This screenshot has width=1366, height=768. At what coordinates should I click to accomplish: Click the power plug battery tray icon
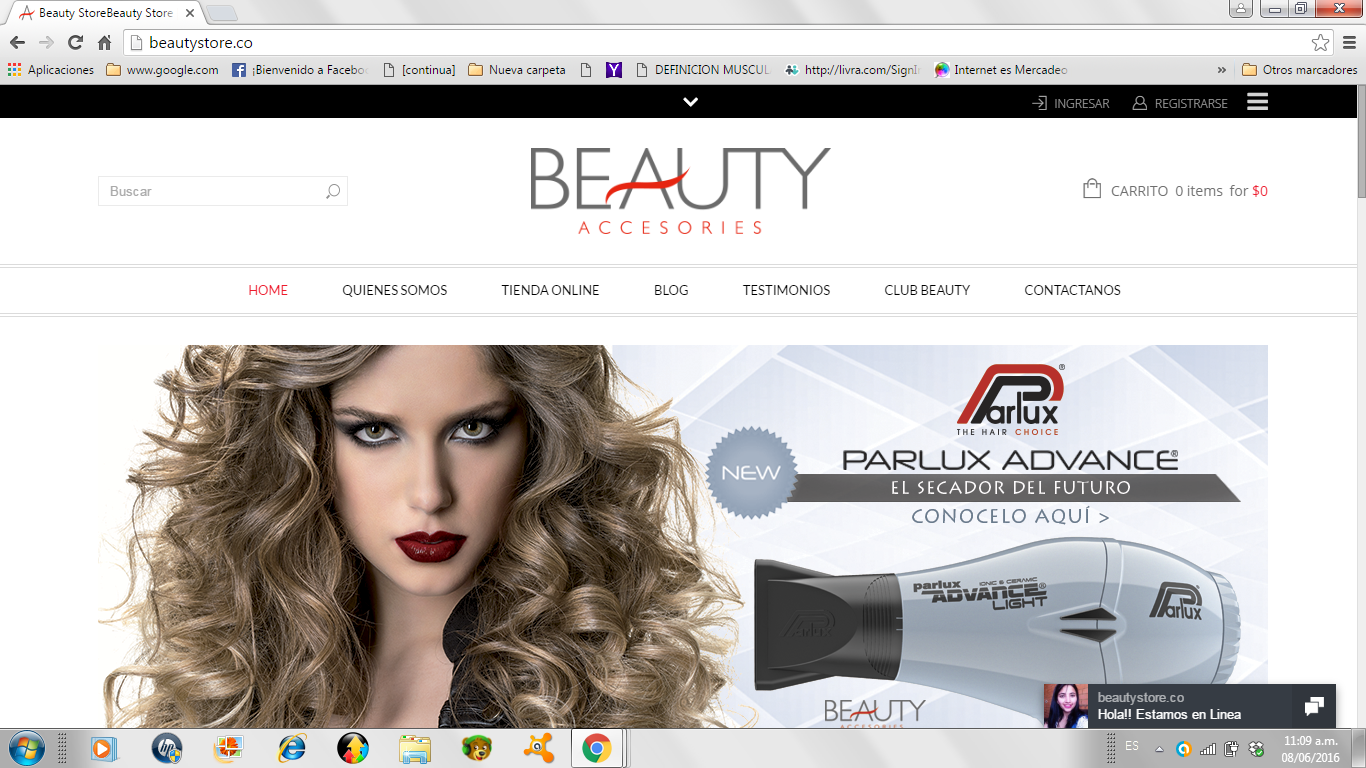pyautogui.click(x=1232, y=748)
